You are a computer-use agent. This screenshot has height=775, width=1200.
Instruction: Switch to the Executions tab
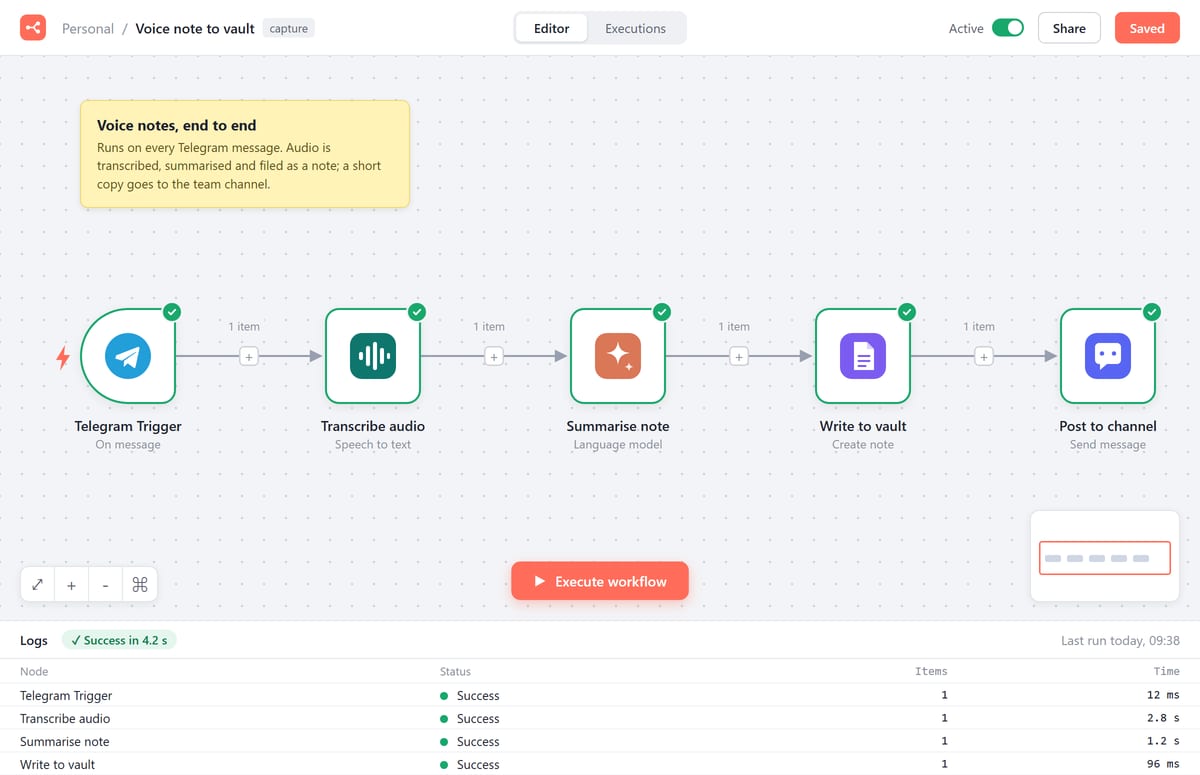tap(635, 28)
